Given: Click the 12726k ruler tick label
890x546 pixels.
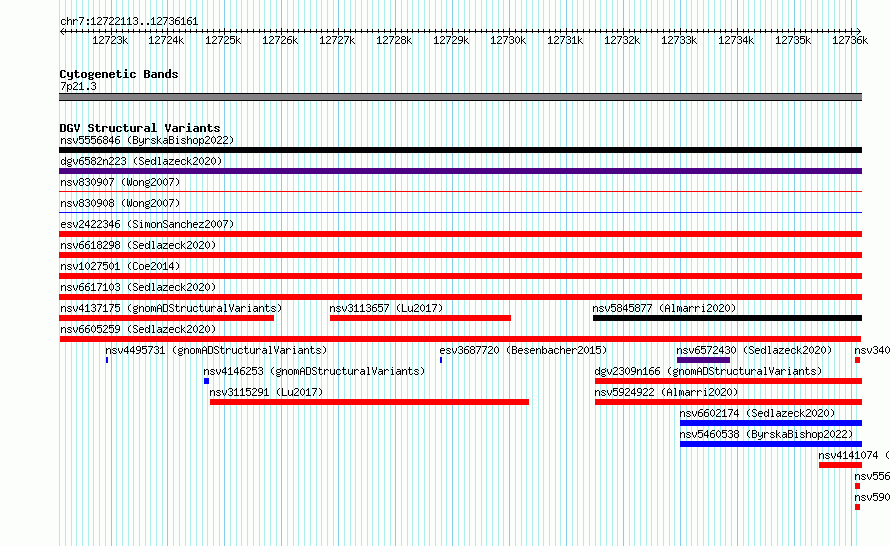Looking at the screenshot, I should (280, 40).
